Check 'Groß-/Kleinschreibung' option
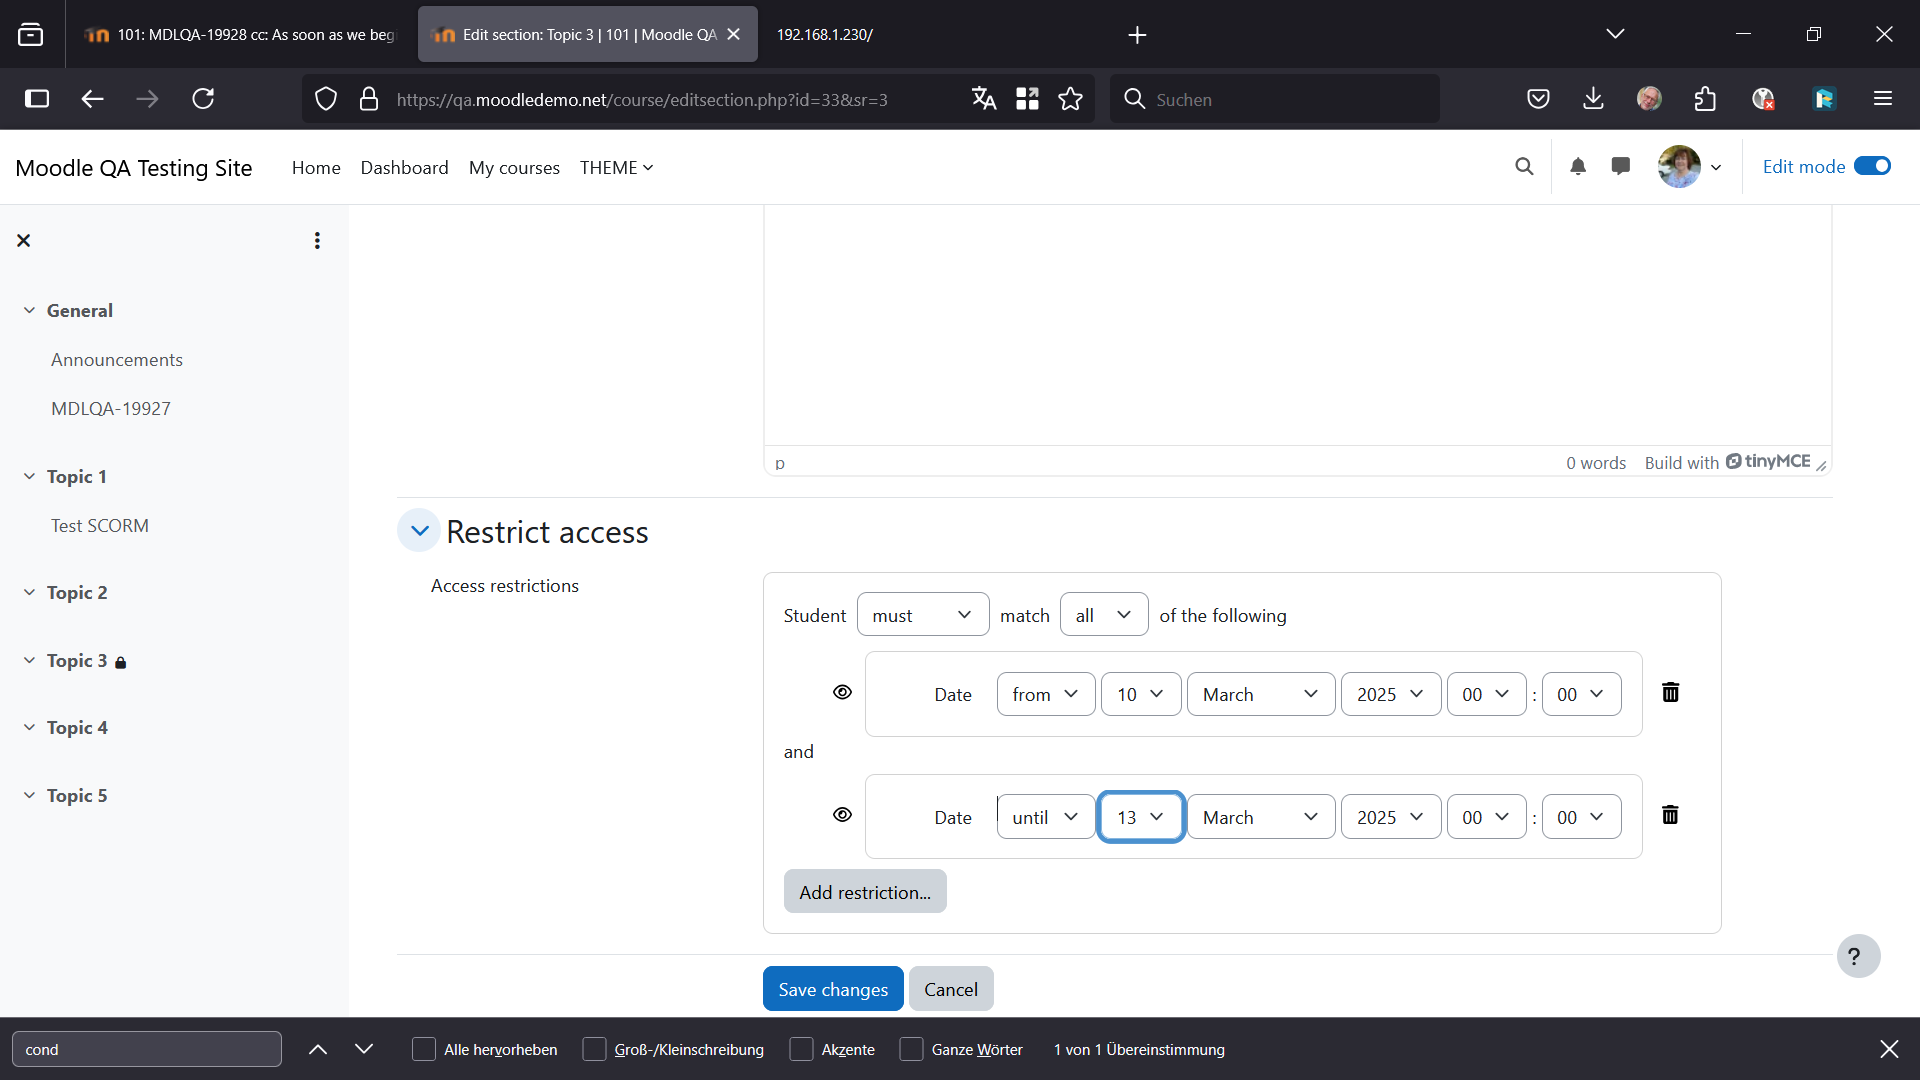Viewport: 1920px width, 1080px height. pyautogui.click(x=594, y=1049)
